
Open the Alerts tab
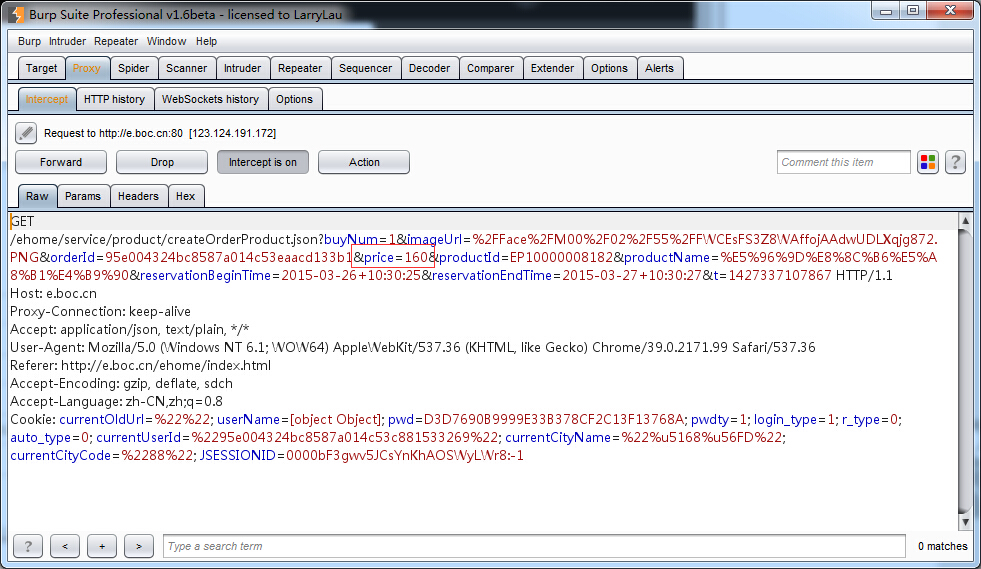click(x=659, y=68)
